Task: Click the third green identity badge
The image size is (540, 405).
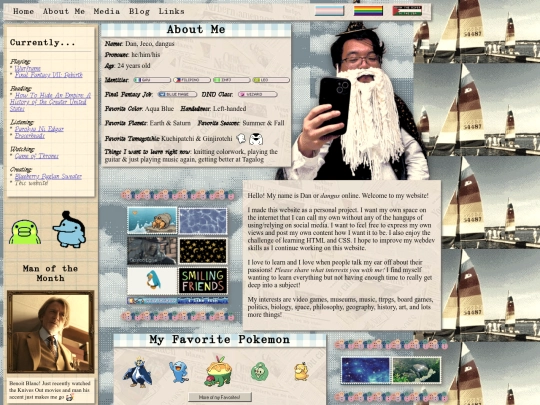Action: coord(231,80)
